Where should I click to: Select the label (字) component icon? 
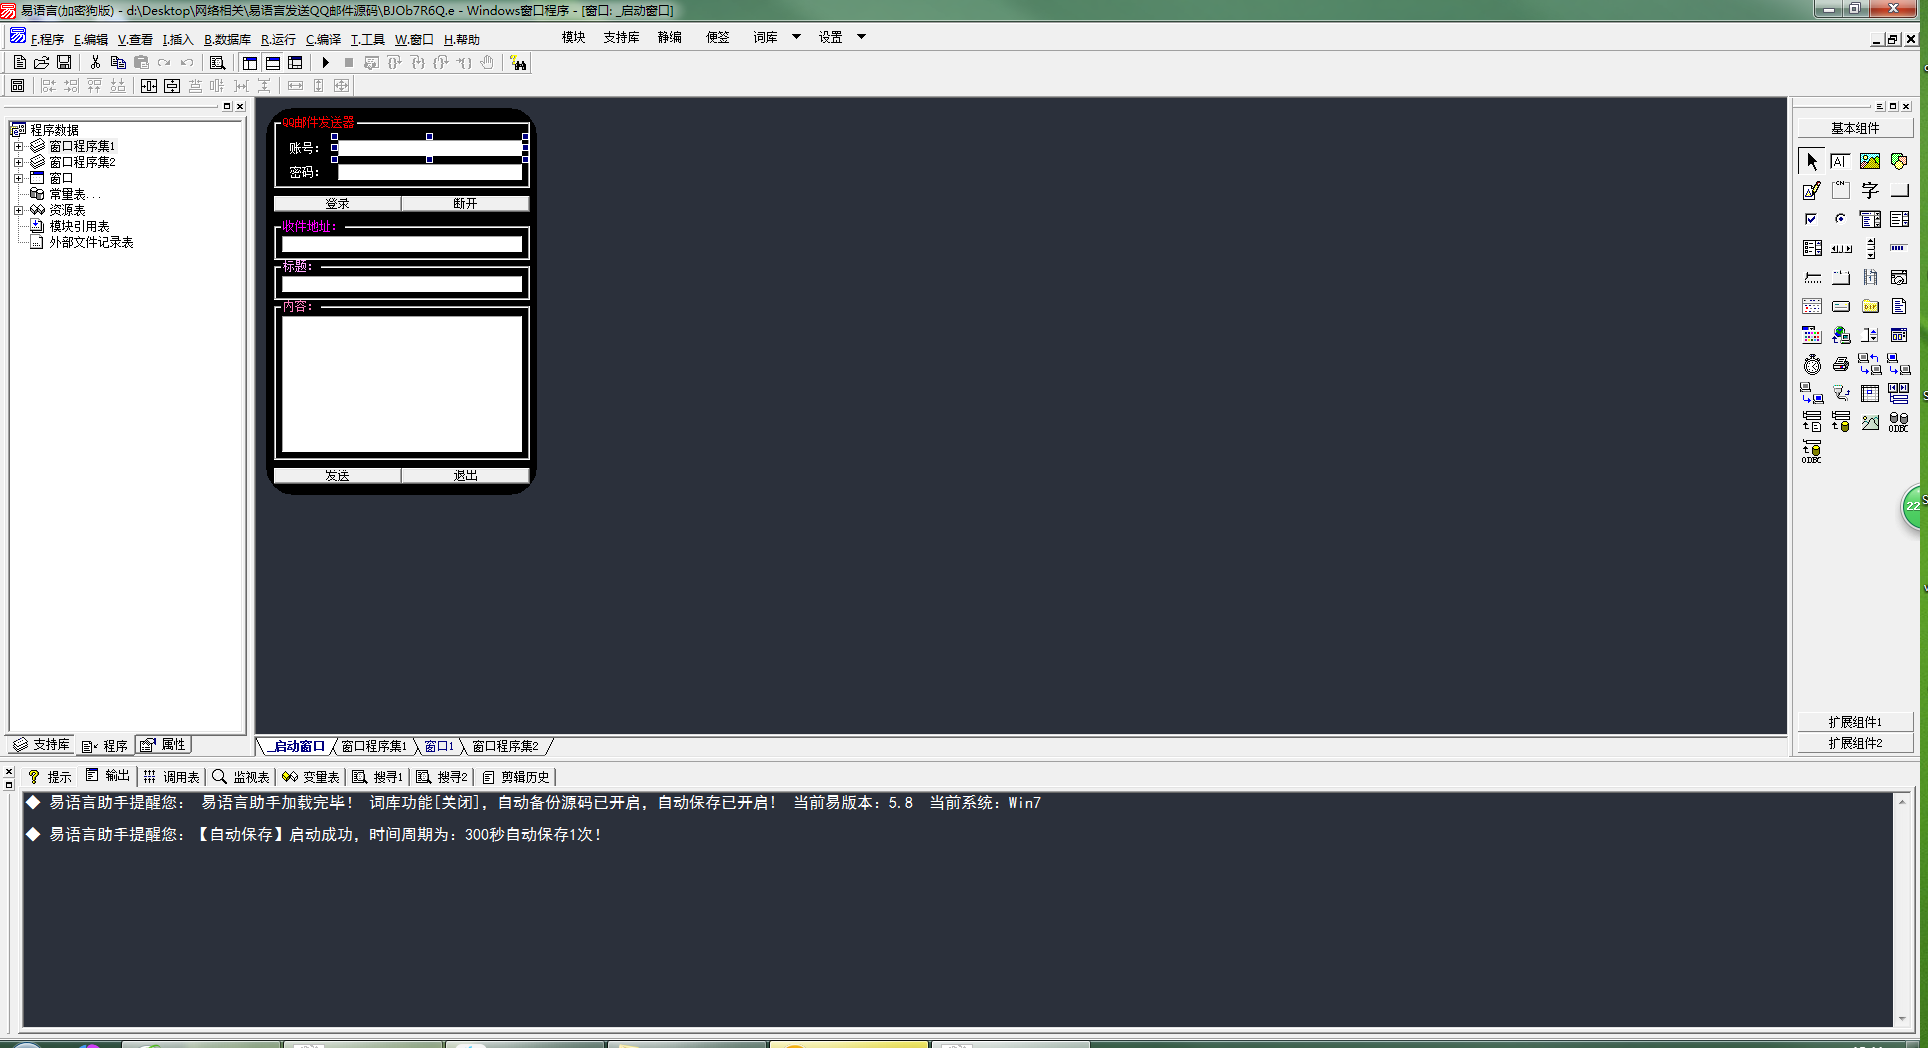point(1869,190)
